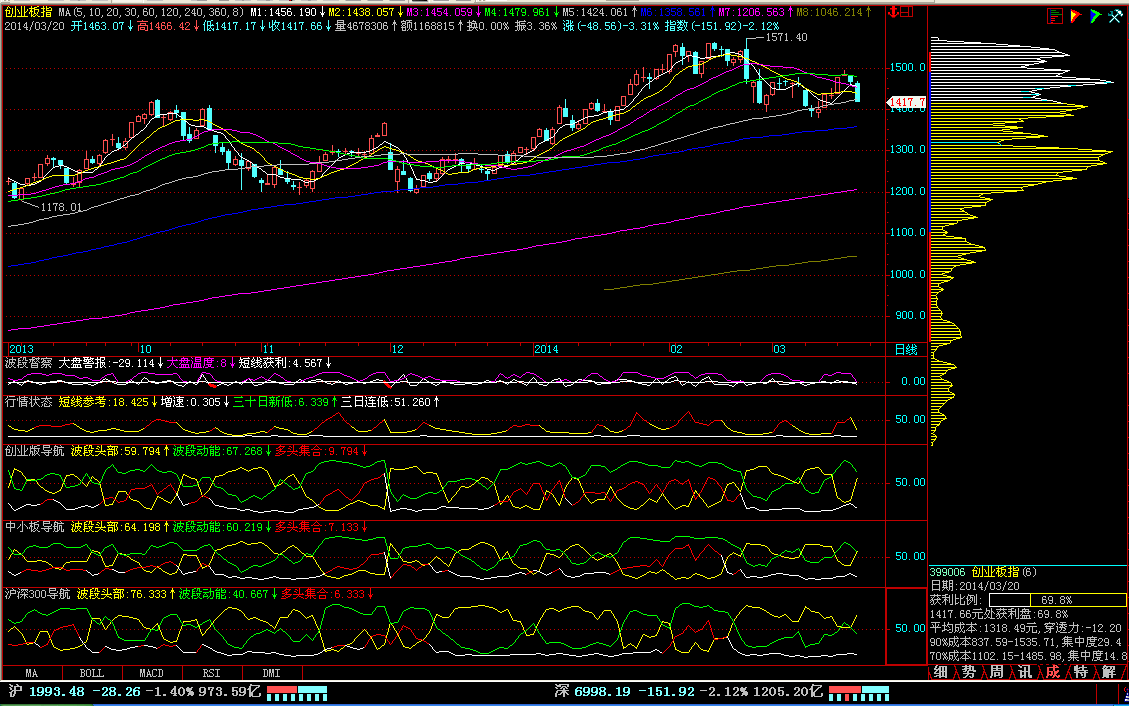
Task: Click the 2014/03/20 date in header line
Action: [x=34, y=26]
